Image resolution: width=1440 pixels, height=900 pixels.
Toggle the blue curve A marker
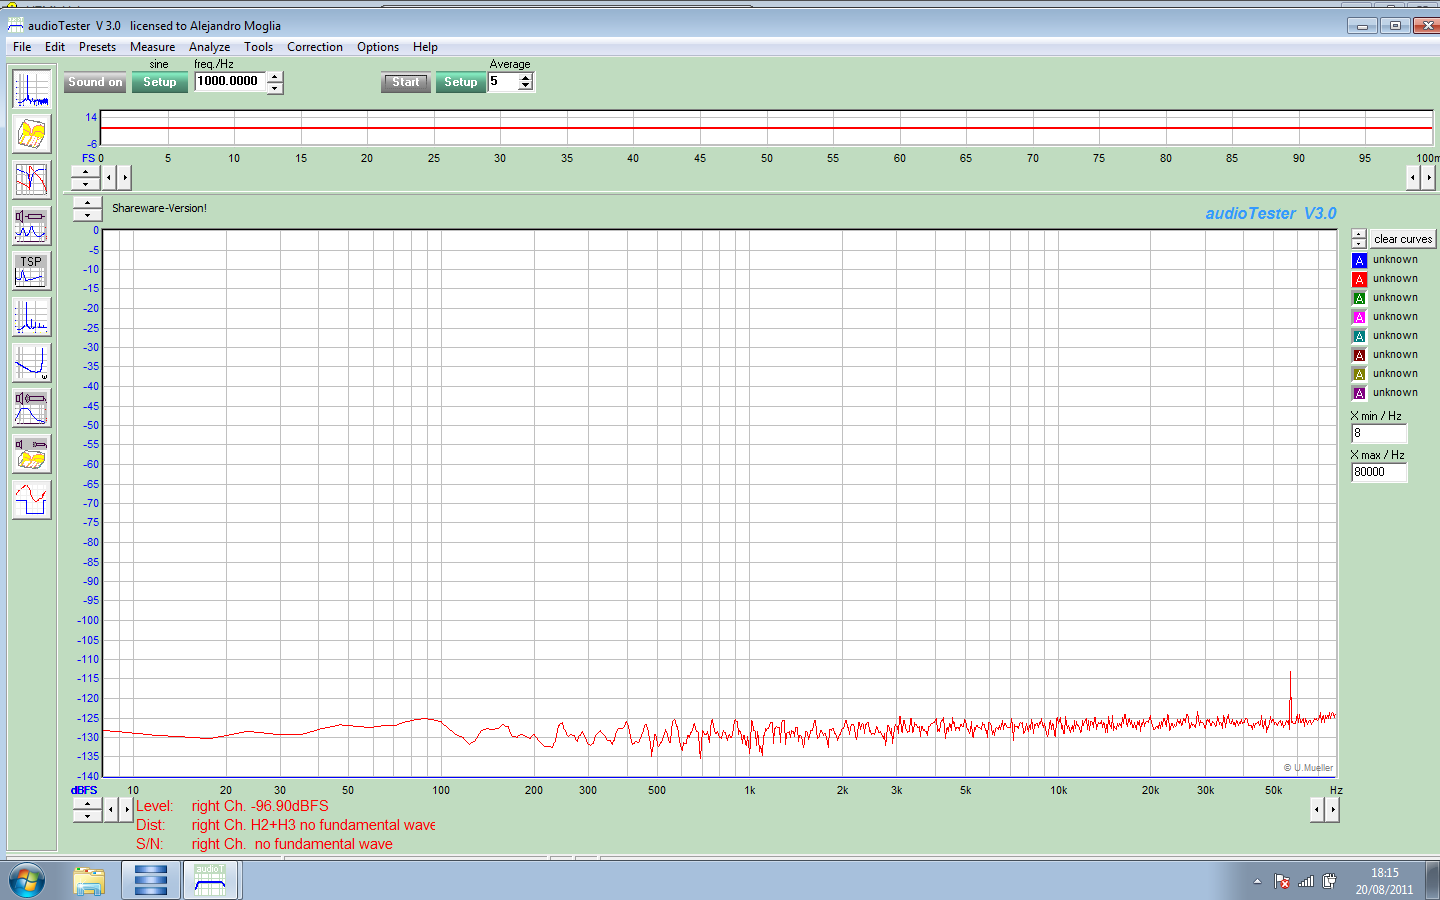pos(1359,260)
